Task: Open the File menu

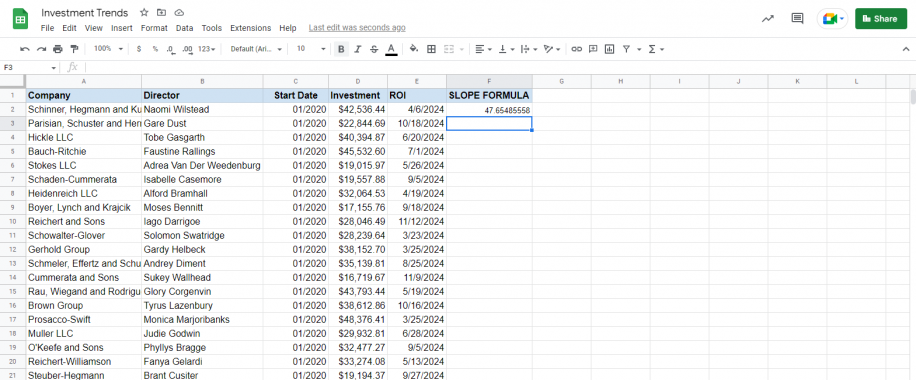Action: coord(47,27)
